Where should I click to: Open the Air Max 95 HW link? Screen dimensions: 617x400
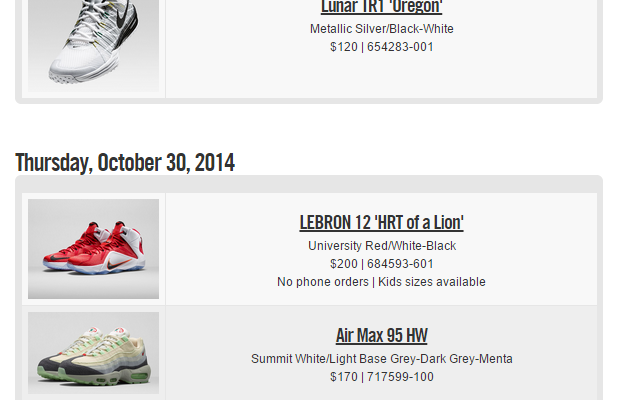(x=381, y=335)
